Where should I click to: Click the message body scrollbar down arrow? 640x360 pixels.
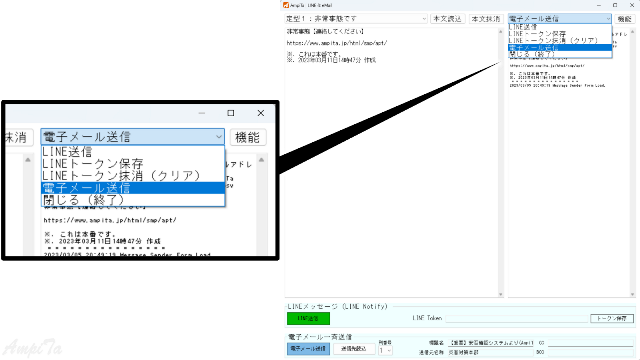(x=500, y=294)
